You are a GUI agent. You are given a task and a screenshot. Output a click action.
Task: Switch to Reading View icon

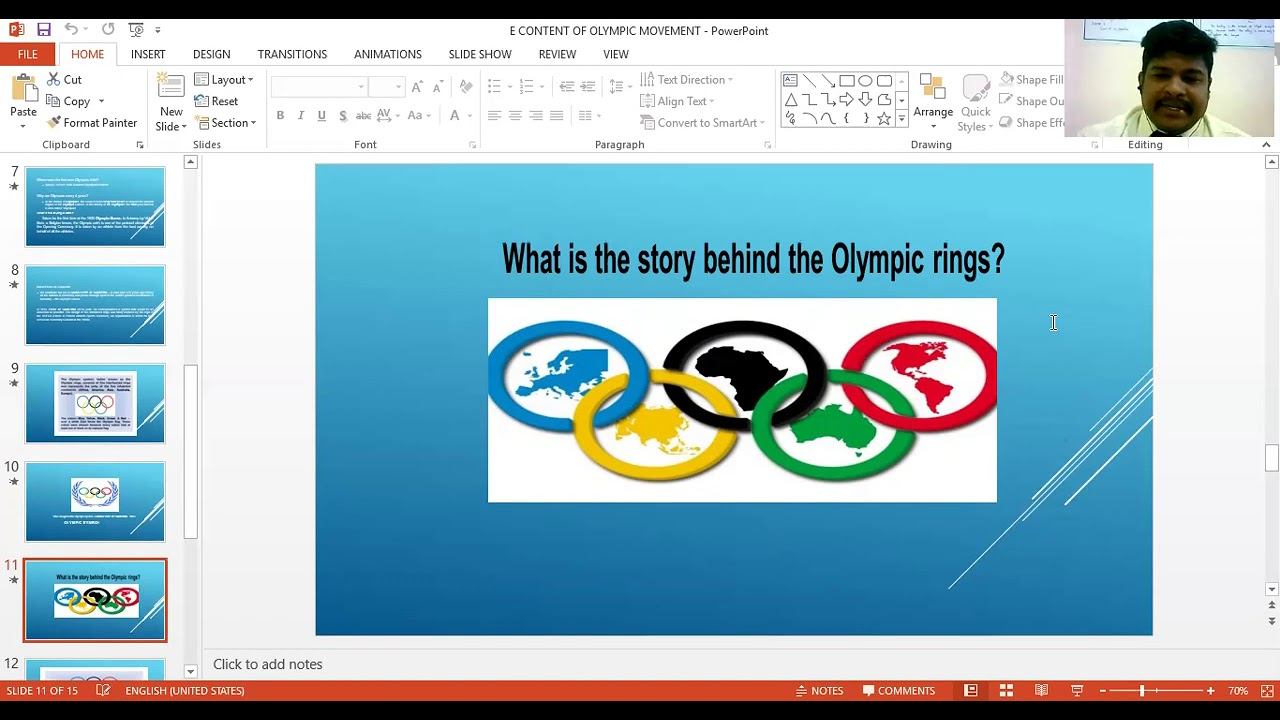[1041, 691]
